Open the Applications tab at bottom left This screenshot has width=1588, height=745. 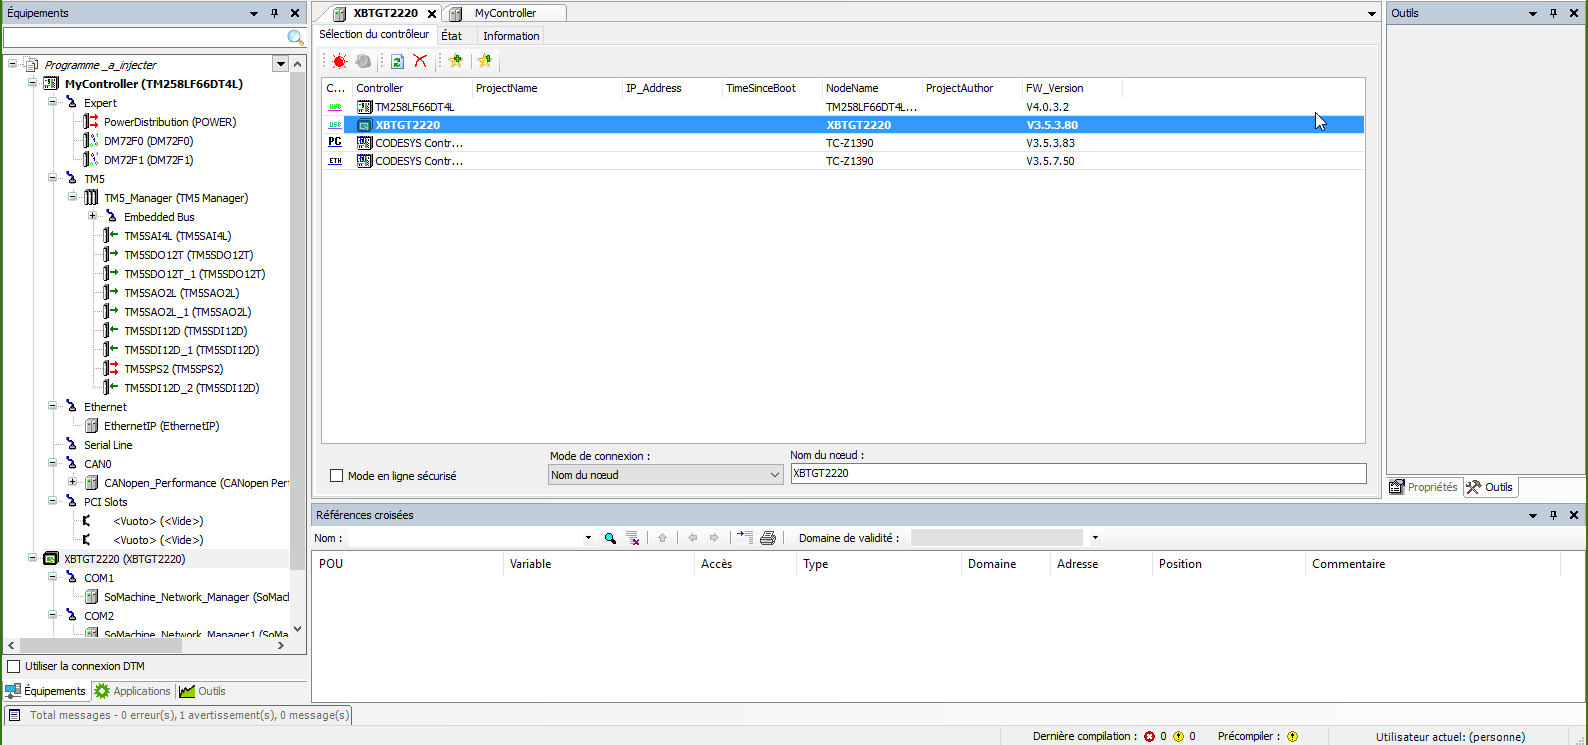(133, 691)
